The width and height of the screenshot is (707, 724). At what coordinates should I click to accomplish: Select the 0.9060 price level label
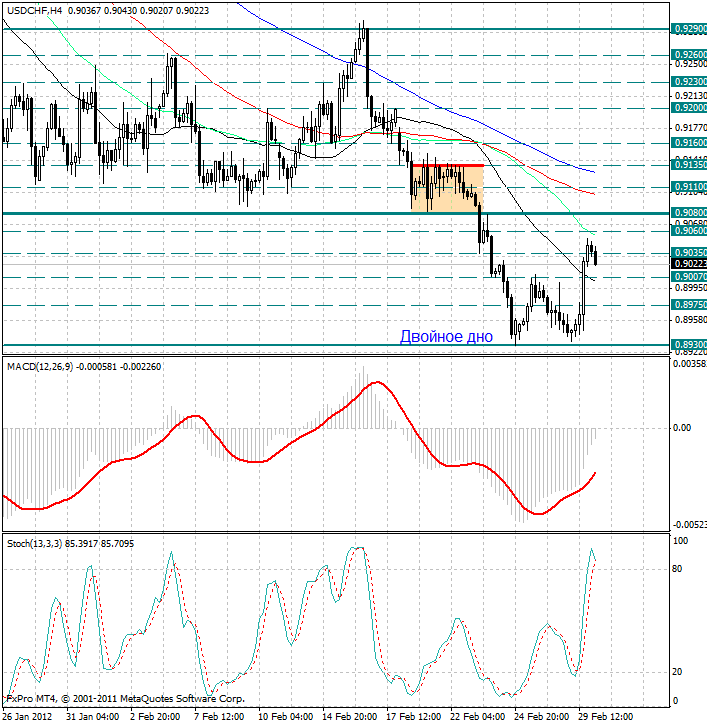pos(689,231)
